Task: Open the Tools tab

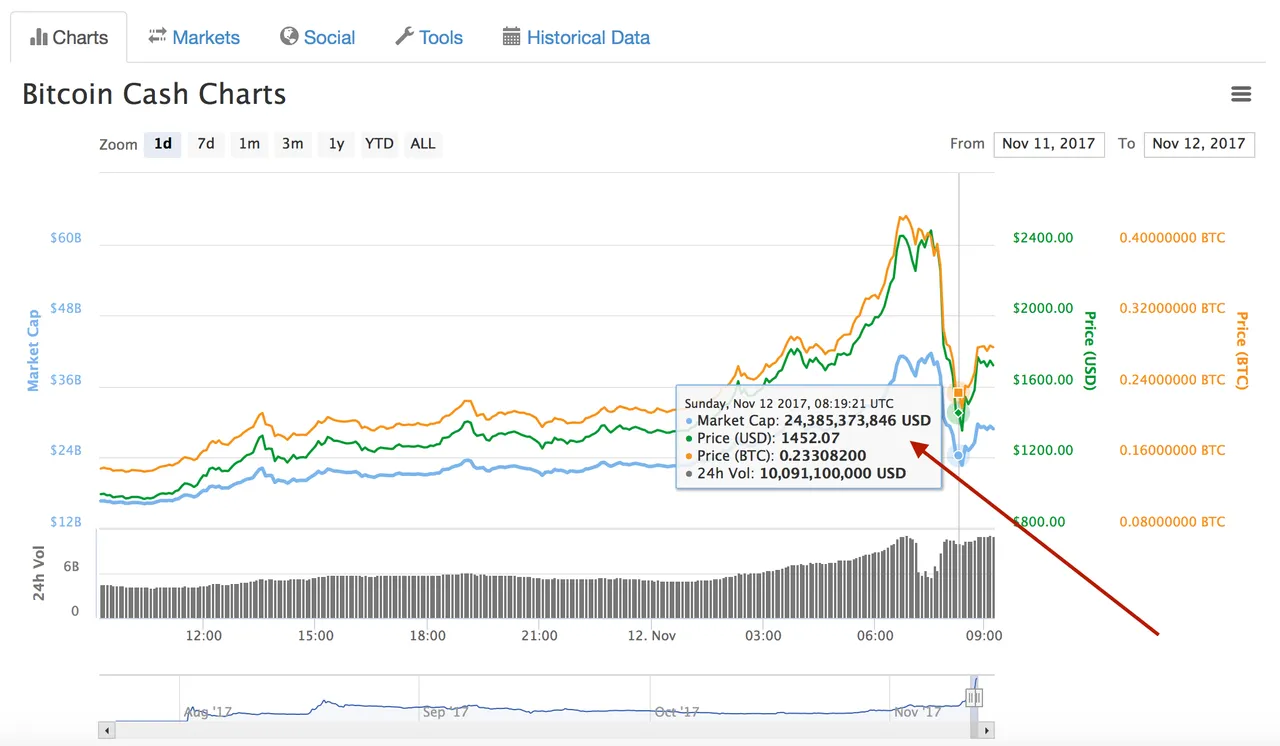Action: tap(428, 38)
